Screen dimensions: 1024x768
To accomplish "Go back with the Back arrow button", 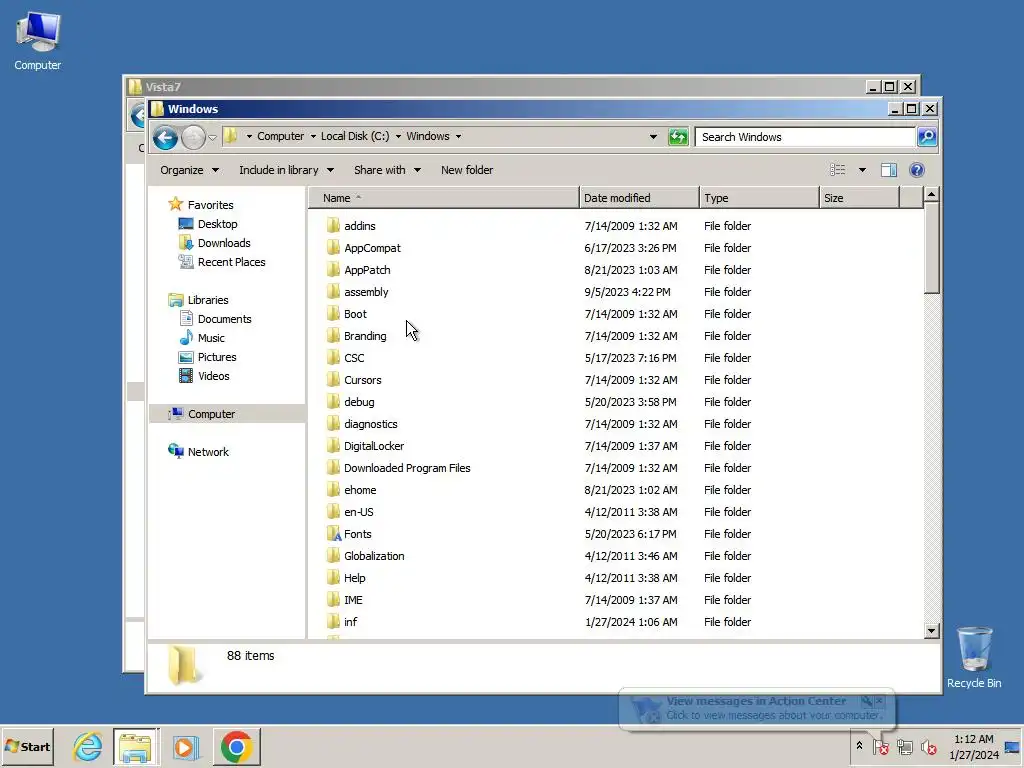I will click(x=165, y=137).
